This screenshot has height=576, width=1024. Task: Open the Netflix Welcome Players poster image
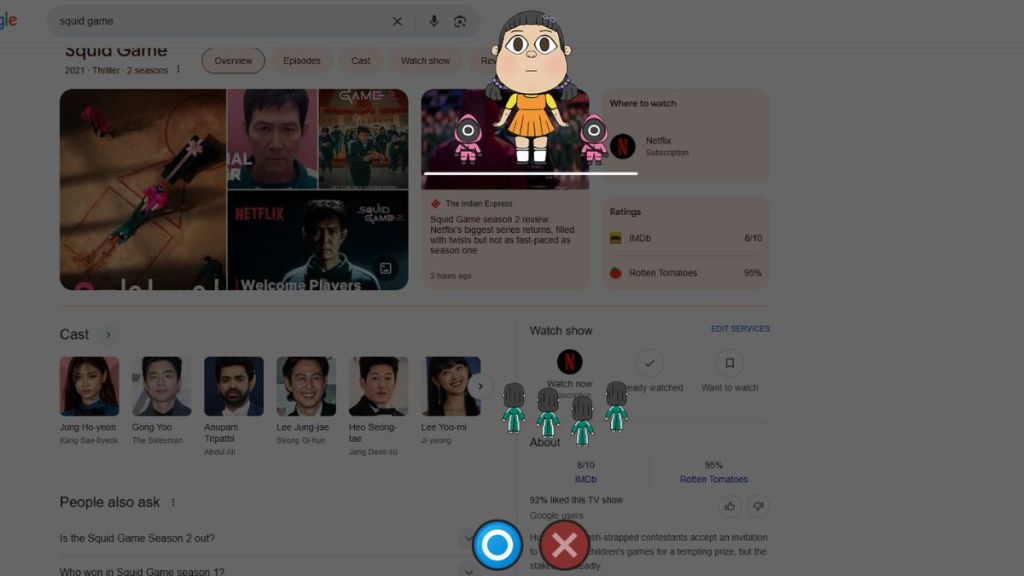(x=318, y=240)
